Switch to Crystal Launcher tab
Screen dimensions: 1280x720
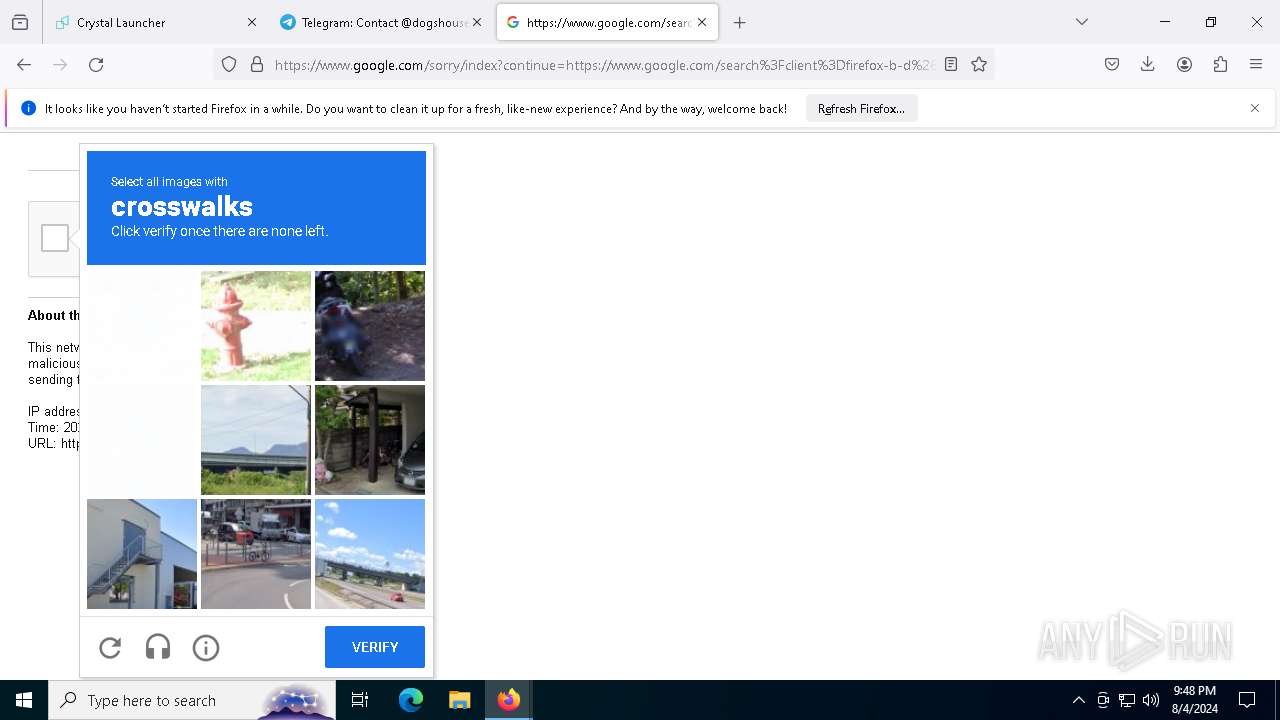click(157, 22)
